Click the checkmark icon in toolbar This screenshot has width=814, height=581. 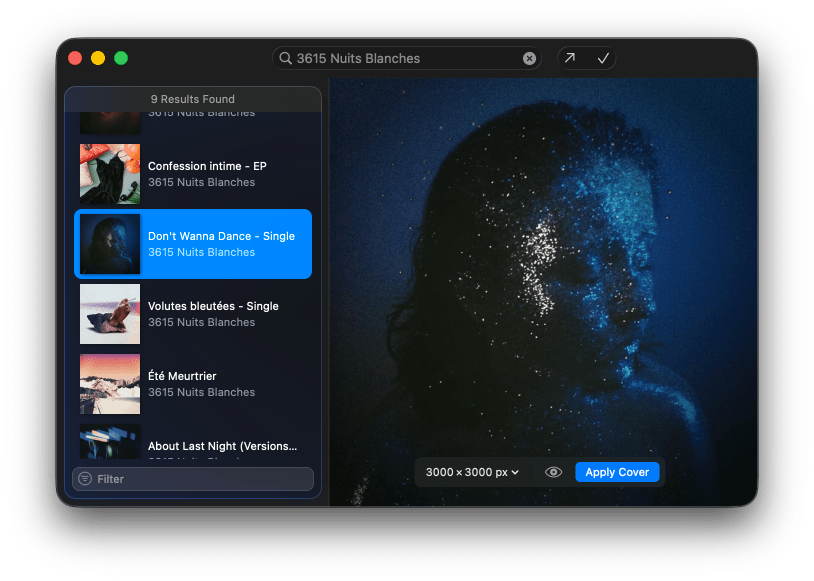[x=603, y=58]
